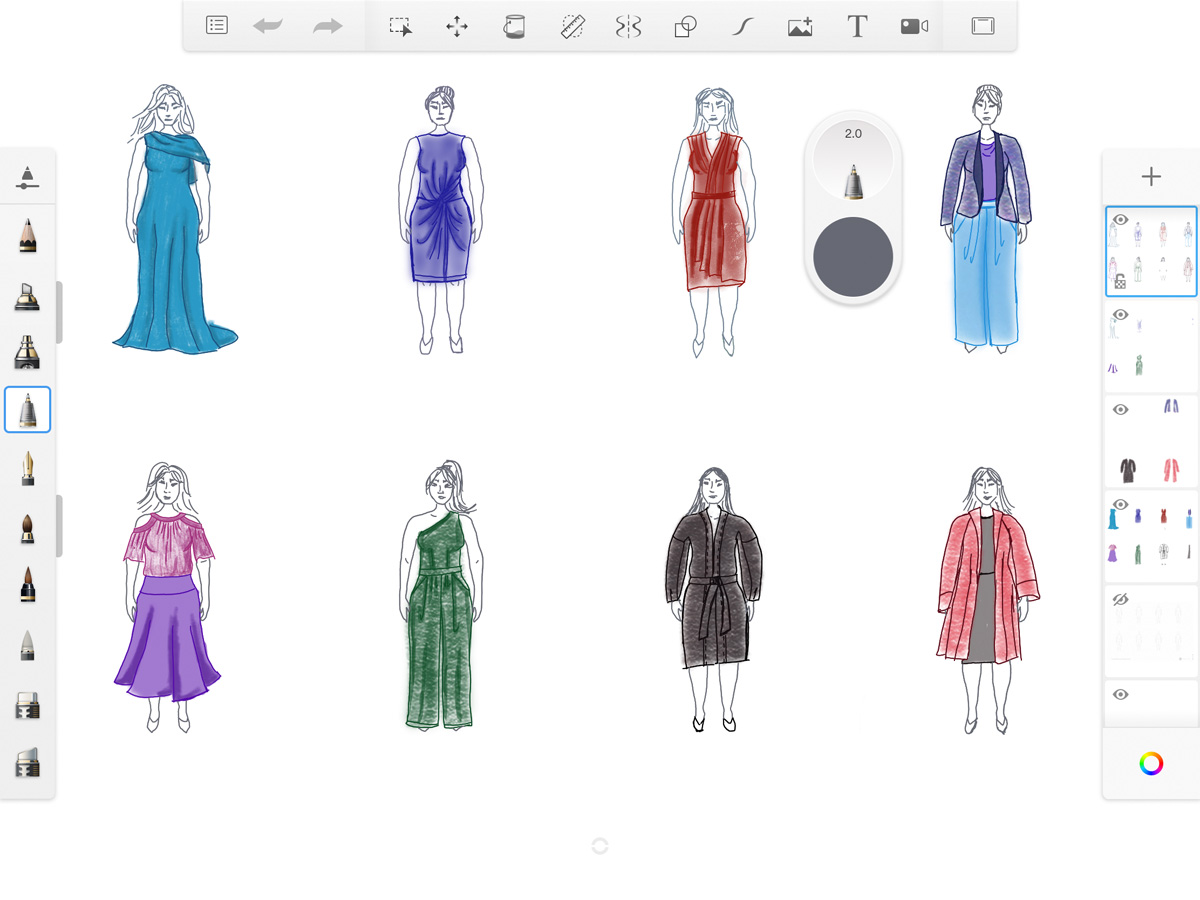Open the ruler tool
The width and height of the screenshot is (1200, 900).
click(571, 26)
